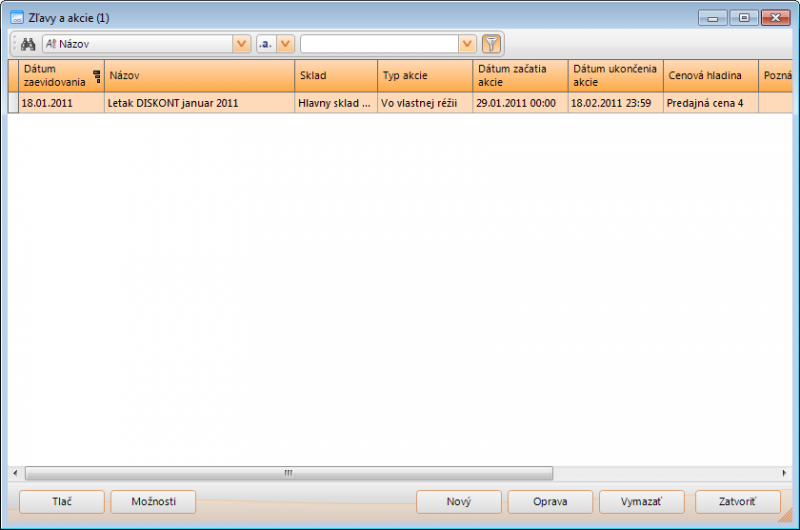Click the search text input field
The image size is (800, 530).
pos(379,44)
